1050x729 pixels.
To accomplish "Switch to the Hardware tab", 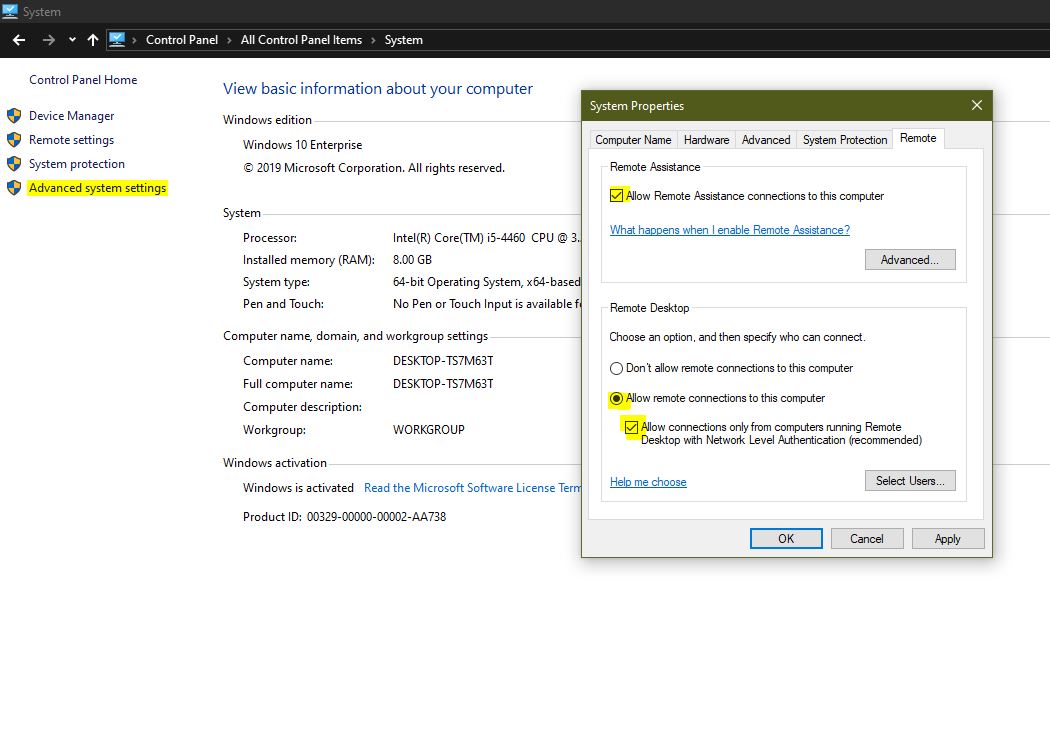I will 706,140.
